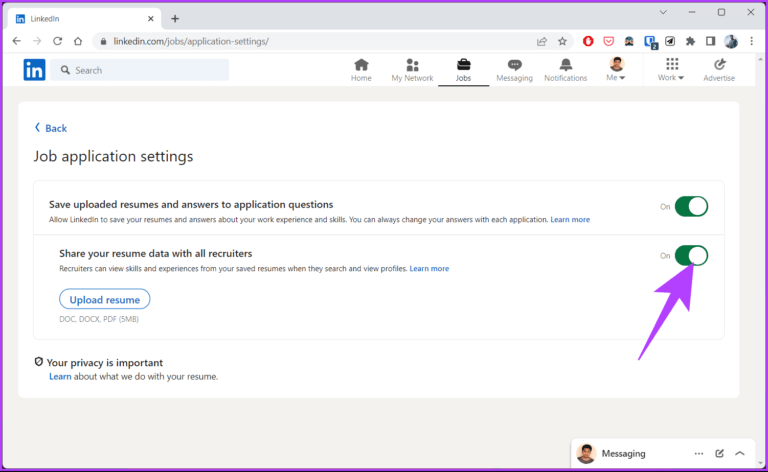
Task: Open the avatar extension icon in toolbar
Action: pos(629,42)
